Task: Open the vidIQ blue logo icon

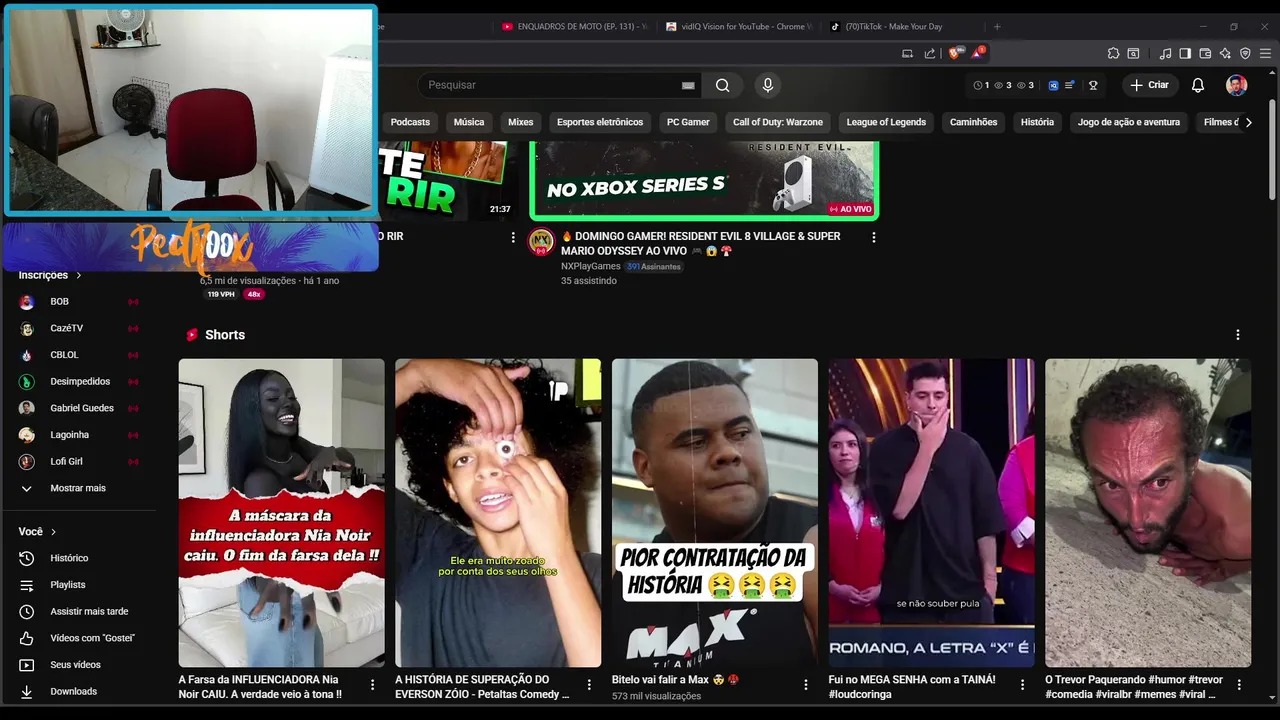Action: click(x=1054, y=86)
